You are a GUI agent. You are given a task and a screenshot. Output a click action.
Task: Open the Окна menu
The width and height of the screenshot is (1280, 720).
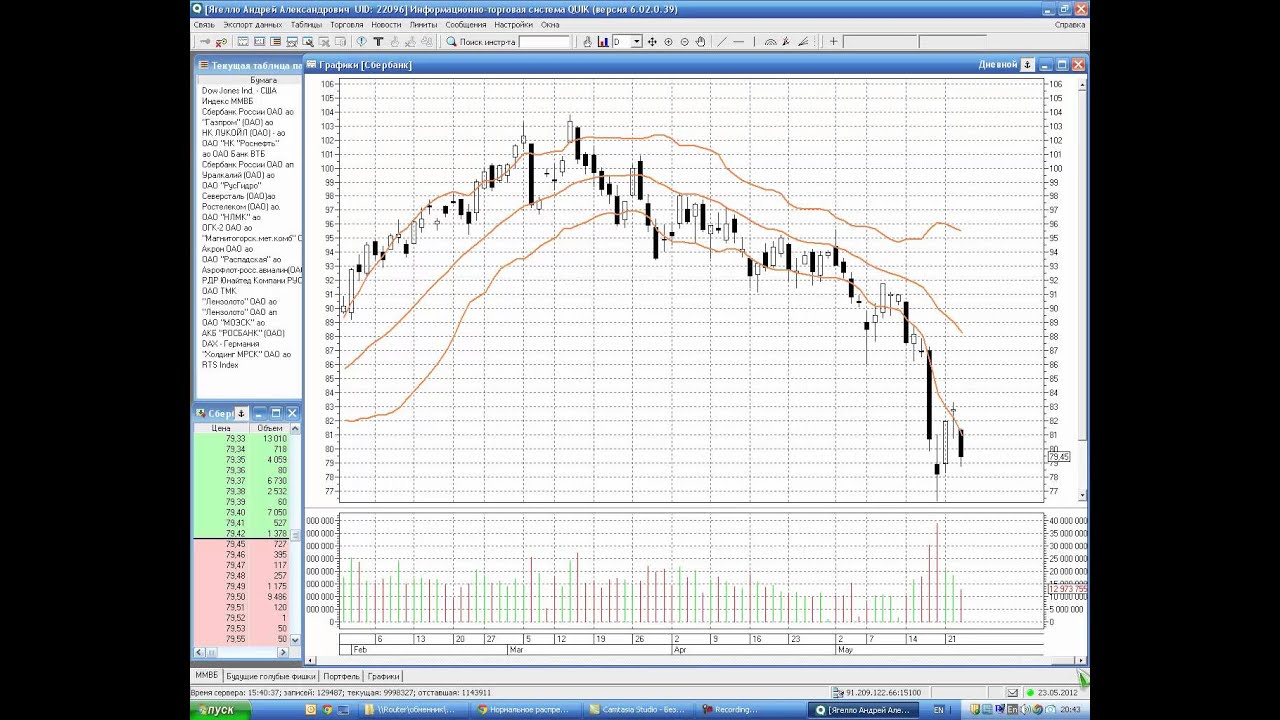[550, 24]
